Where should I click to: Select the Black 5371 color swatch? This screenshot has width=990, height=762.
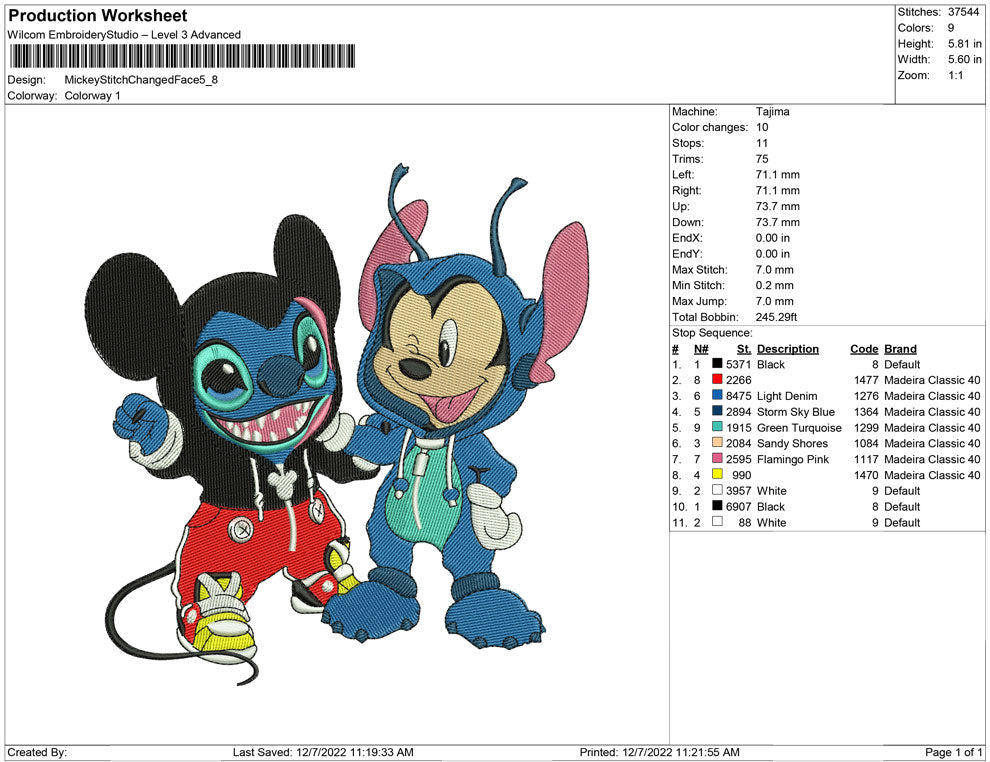click(x=718, y=364)
